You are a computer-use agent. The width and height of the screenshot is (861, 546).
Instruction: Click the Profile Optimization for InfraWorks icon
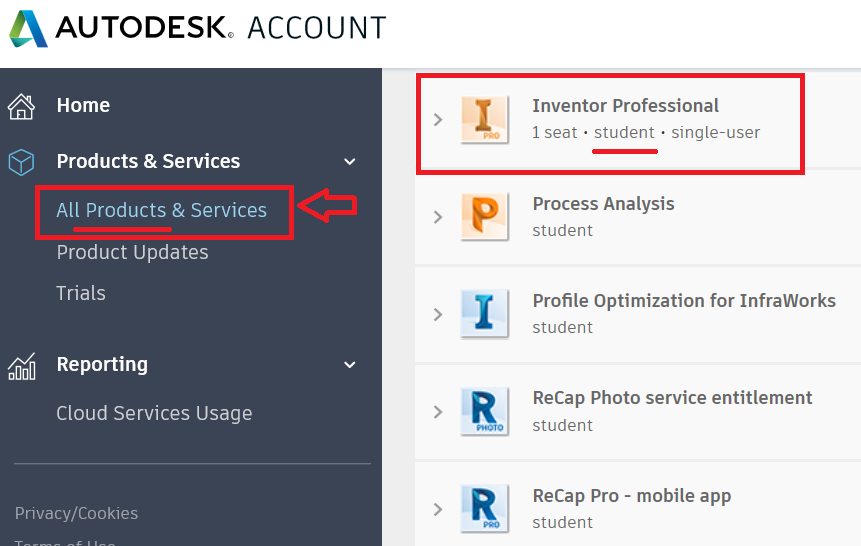[x=485, y=314]
